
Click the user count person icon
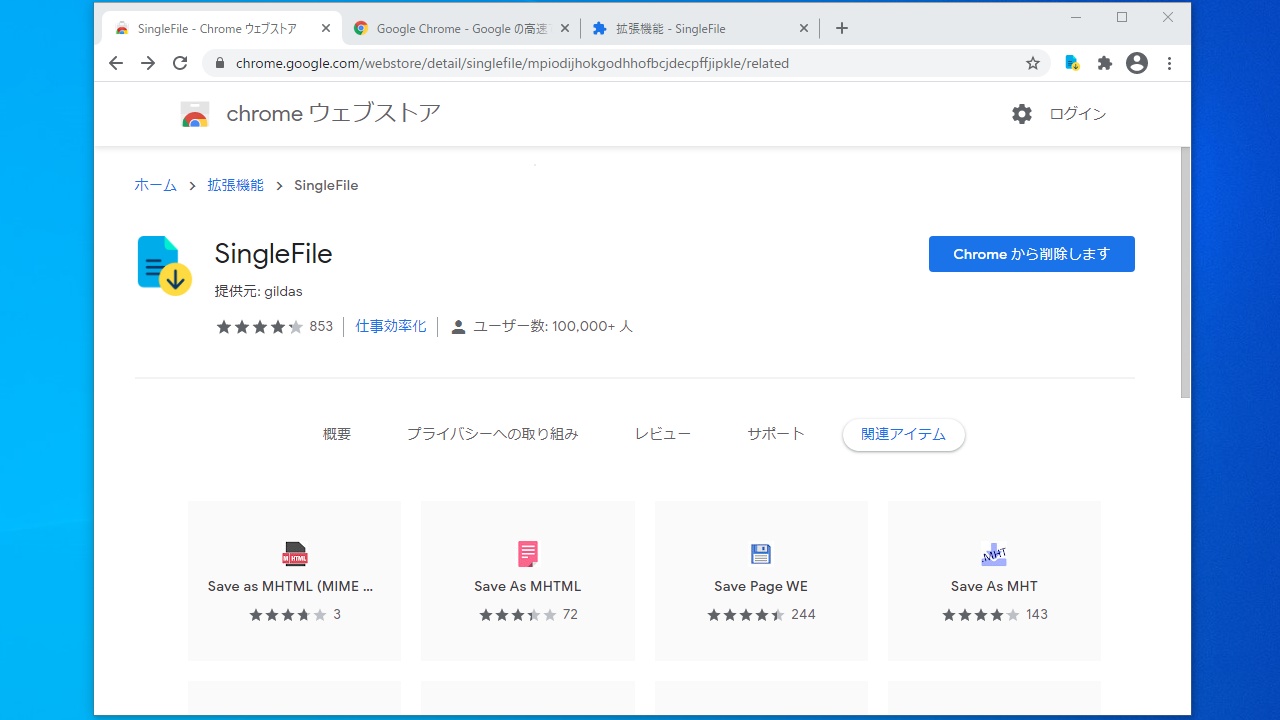click(458, 327)
